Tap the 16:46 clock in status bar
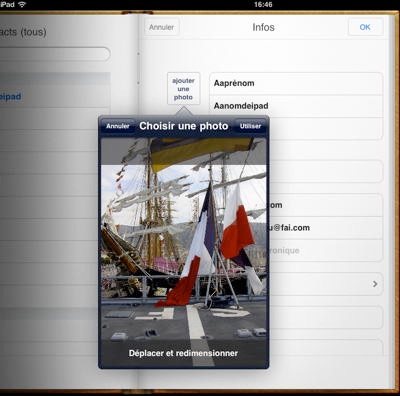Image resolution: width=400 pixels, height=396 pixels. (263, 4)
